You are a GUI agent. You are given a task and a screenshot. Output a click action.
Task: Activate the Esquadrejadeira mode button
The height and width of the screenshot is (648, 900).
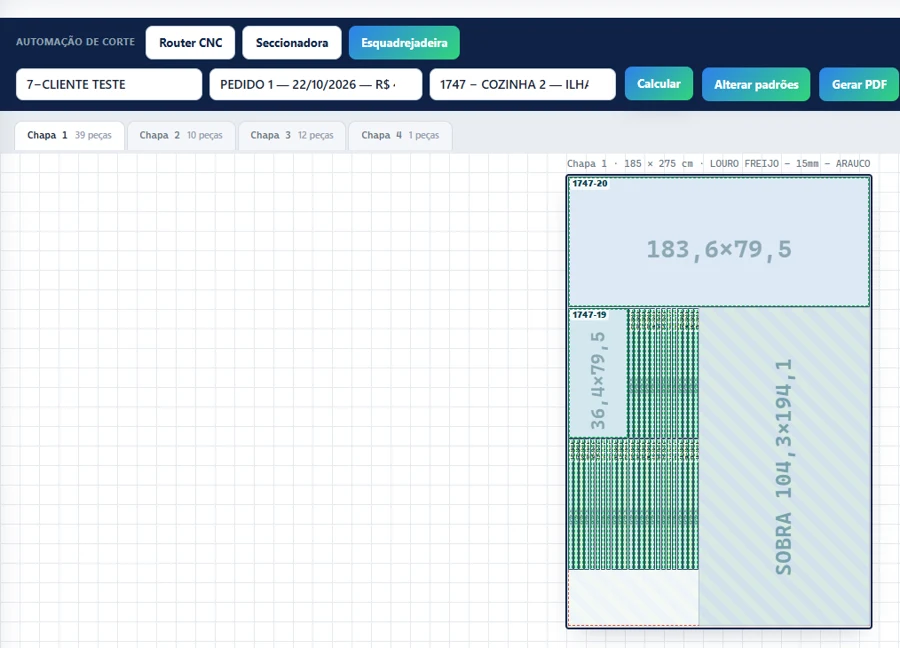point(404,42)
